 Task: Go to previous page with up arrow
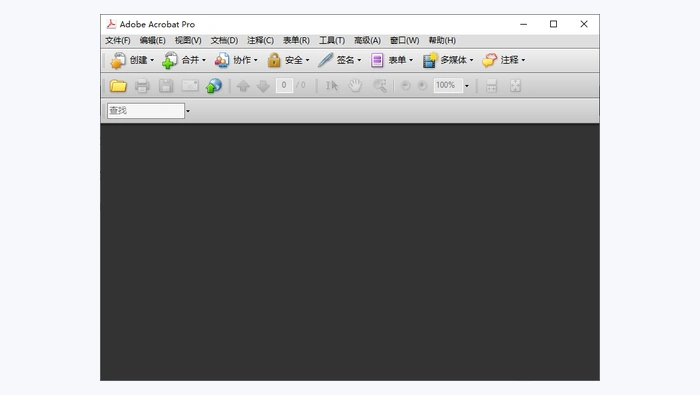tap(243, 86)
